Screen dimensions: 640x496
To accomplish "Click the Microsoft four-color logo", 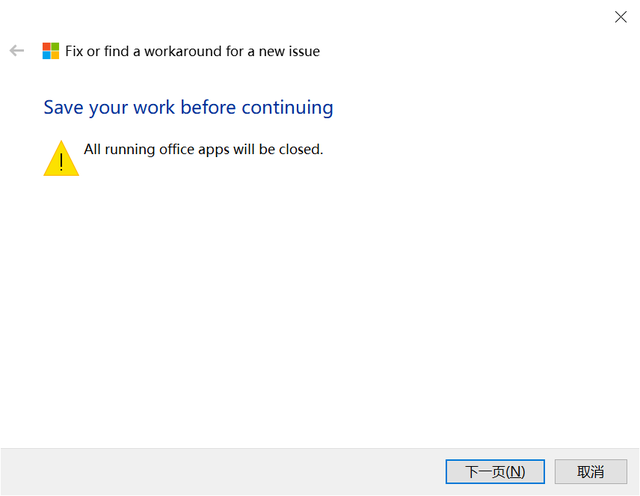I will (51, 51).
